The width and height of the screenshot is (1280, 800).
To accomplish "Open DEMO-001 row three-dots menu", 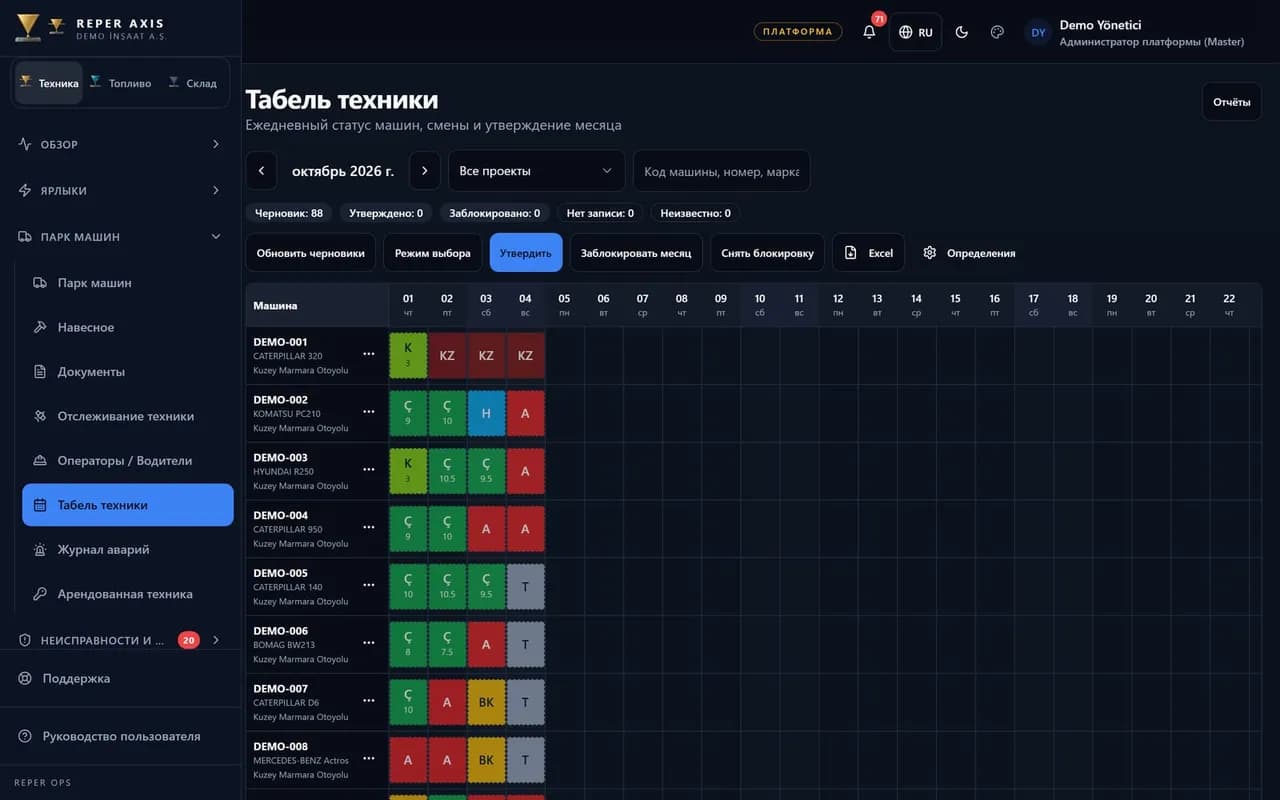I will [x=369, y=355].
